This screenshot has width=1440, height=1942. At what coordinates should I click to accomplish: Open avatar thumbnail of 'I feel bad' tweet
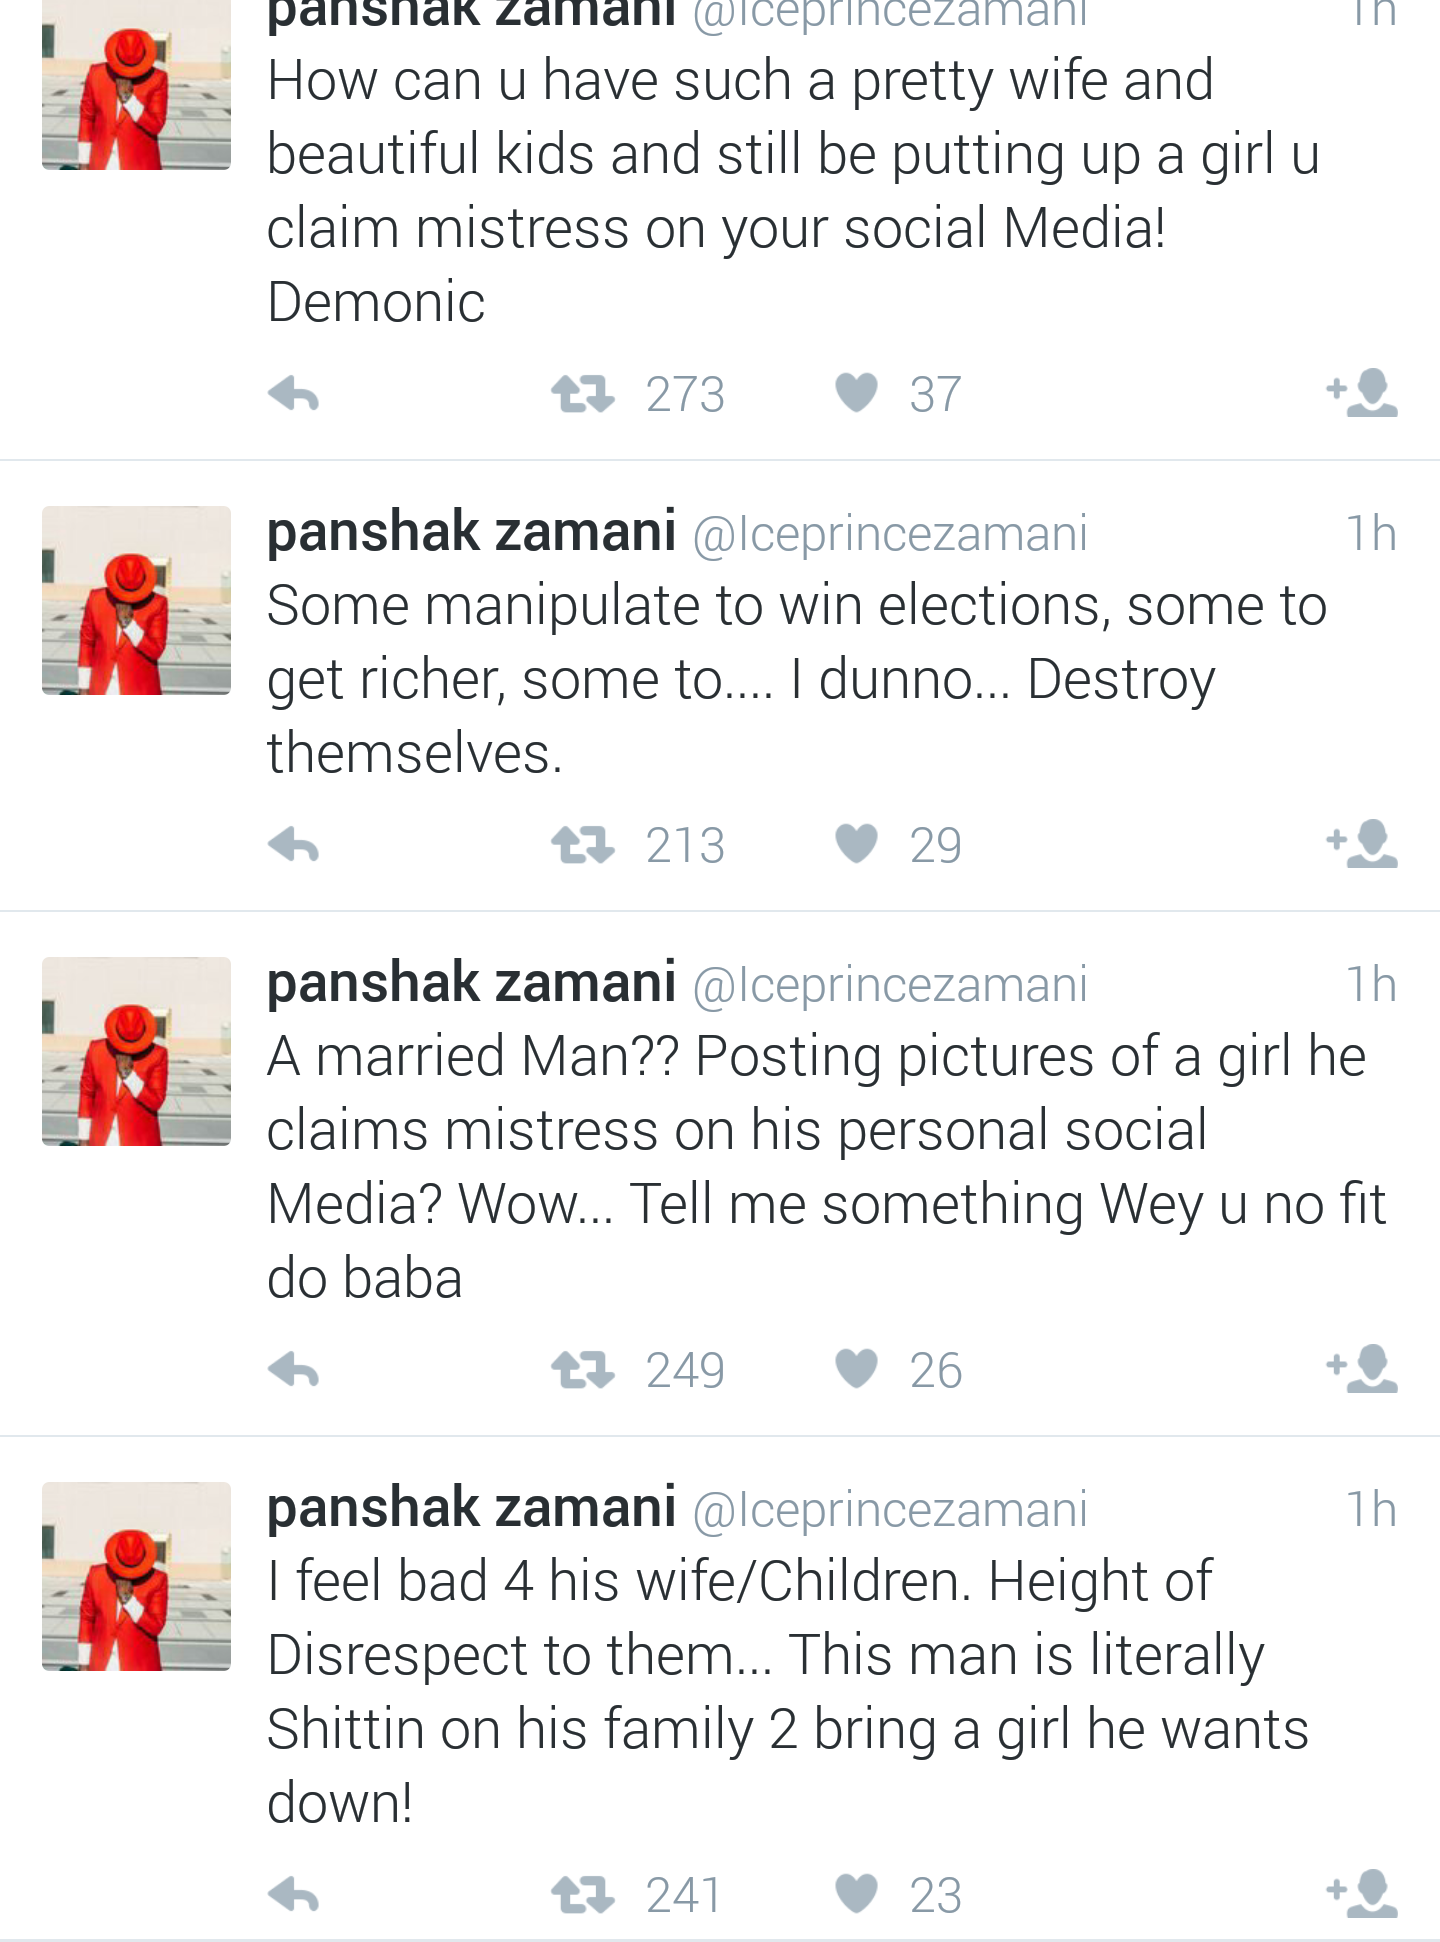pos(136,1576)
